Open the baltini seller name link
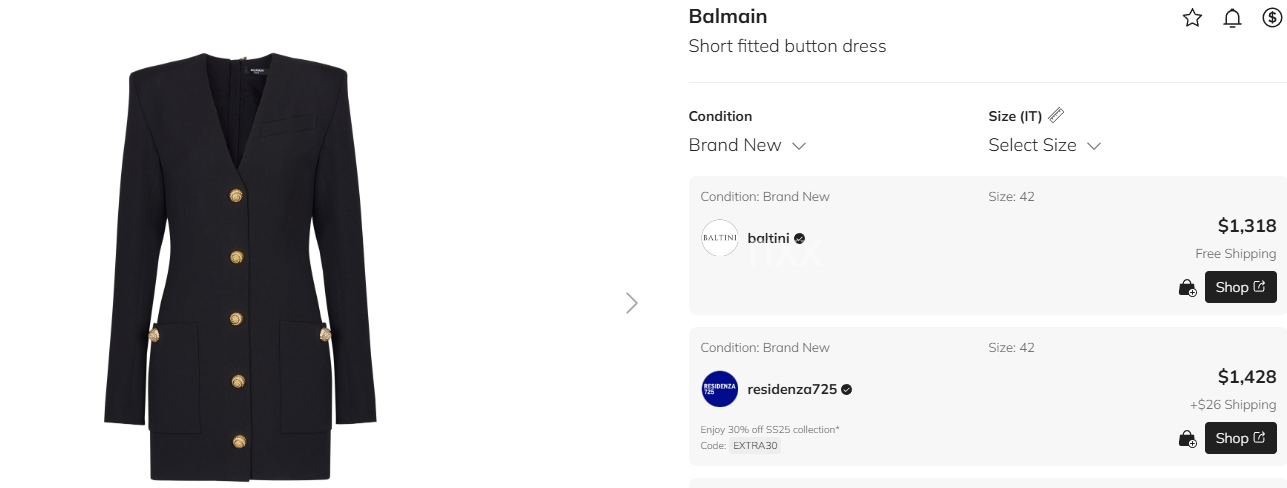This screenshot has height=488, width=1287. click(x=768, y=238)
